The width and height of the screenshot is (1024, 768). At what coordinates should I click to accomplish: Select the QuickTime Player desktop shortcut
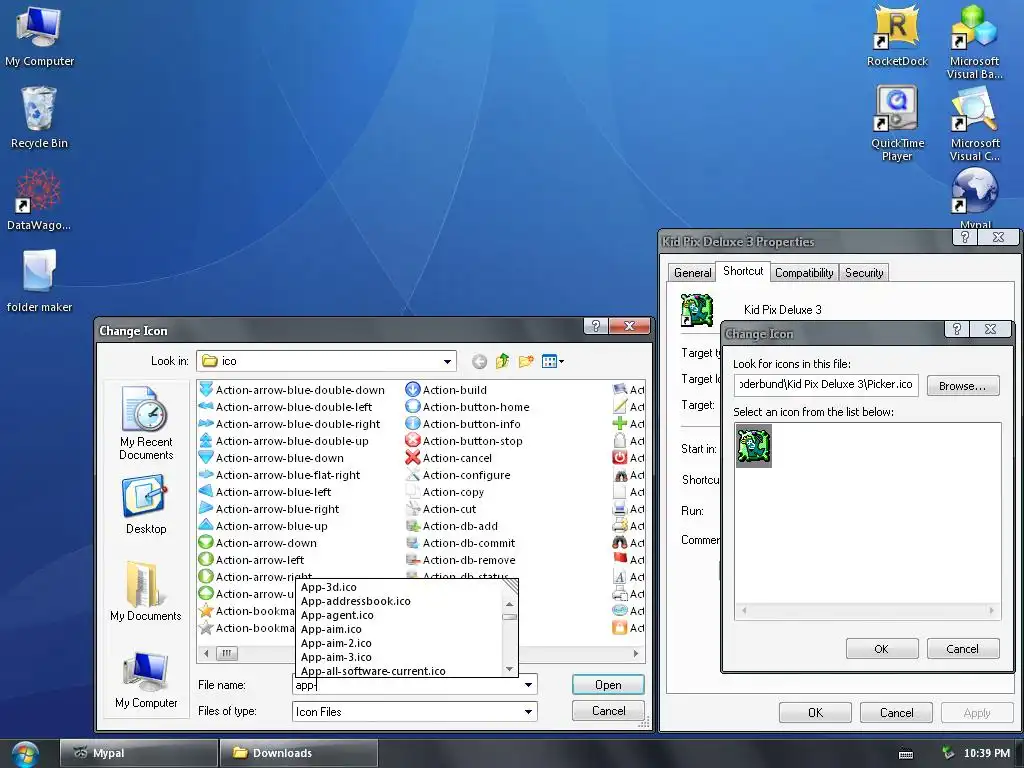coord(897,124)
